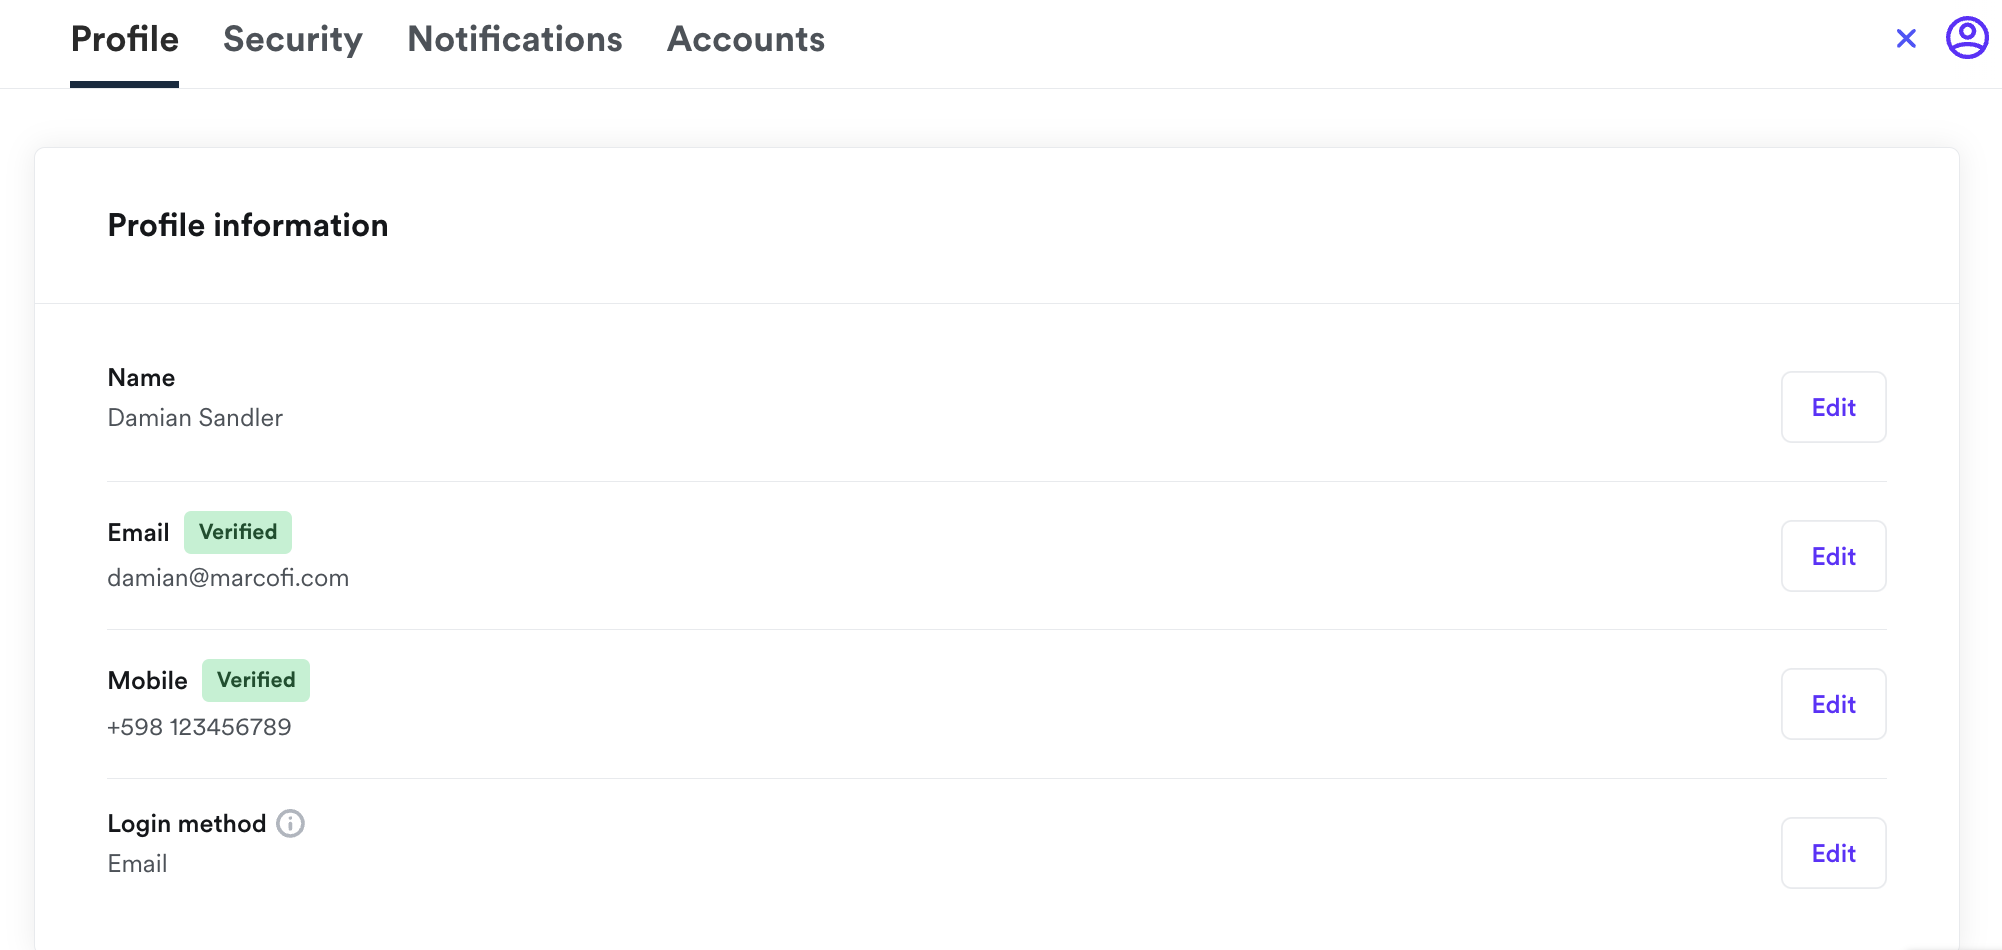Image resolution: width=2002 pixels, height=950 pixels.
Task: Click the phone number +598 123456789
Action: pyautogui.click(x=199, y=727)
